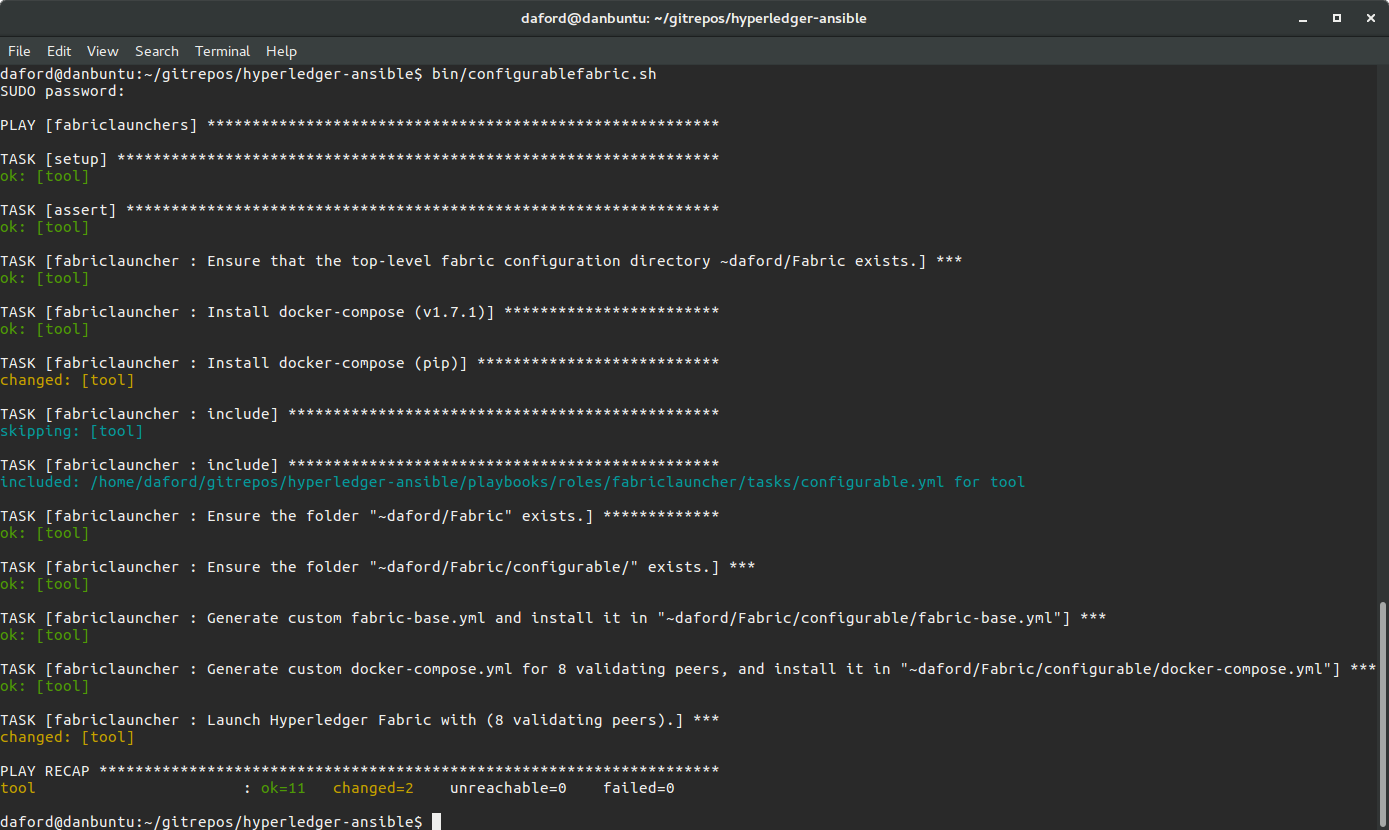Click the failed=0 recap value
The width and height of the screenshot is (1389, 830).
[639, 788]
